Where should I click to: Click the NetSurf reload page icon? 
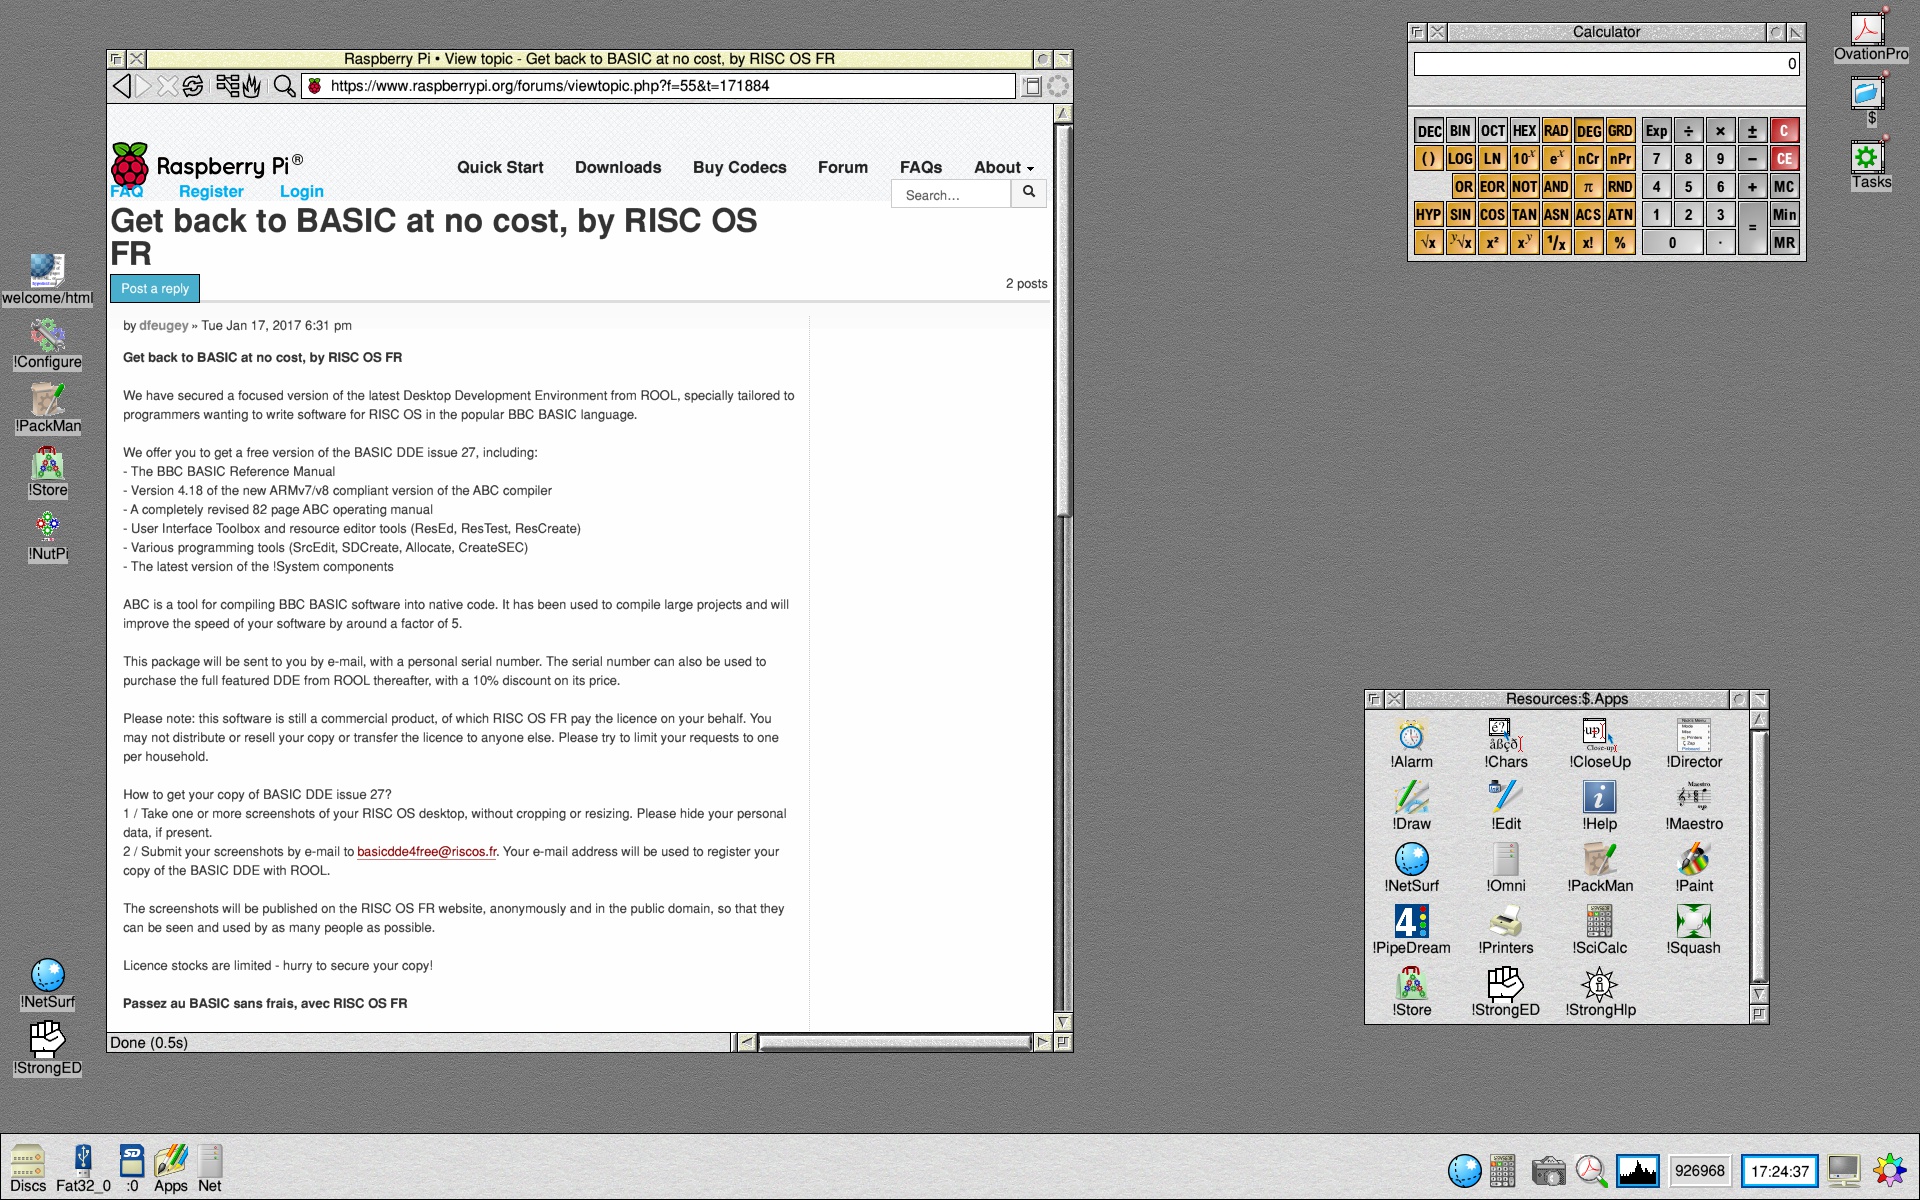click(x=193, y=86)
